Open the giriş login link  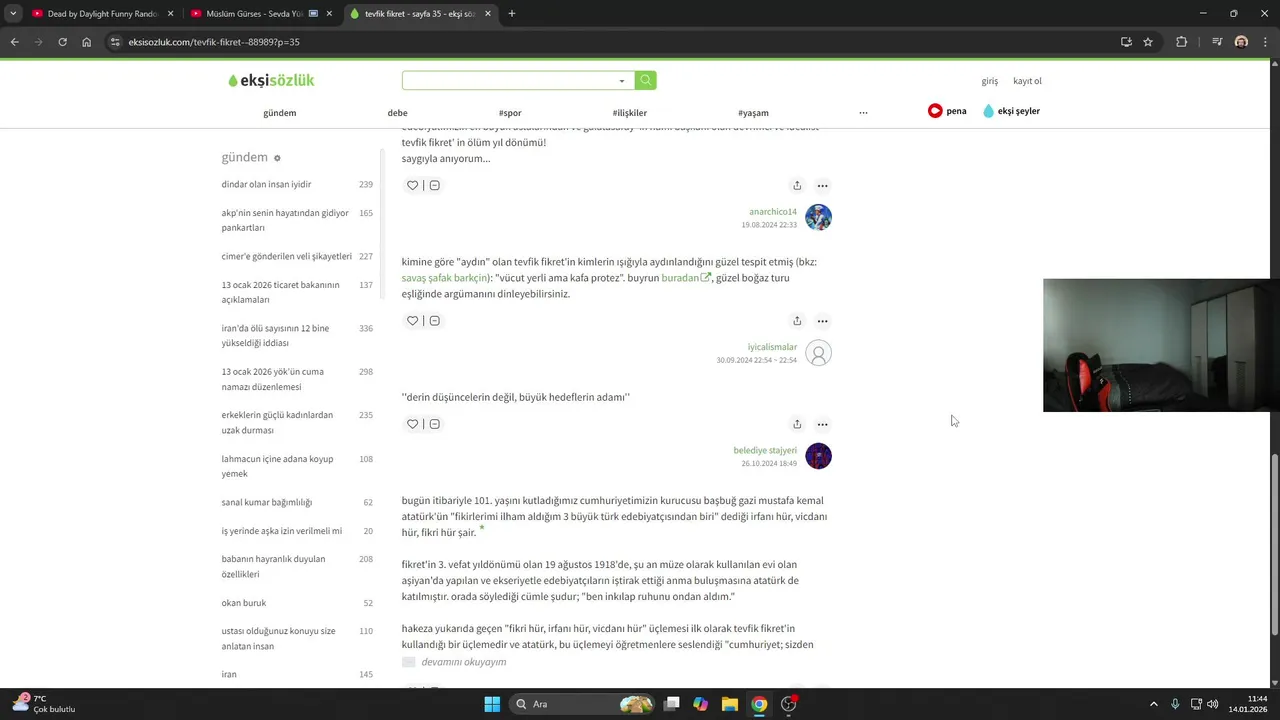[x=990, y=81]
